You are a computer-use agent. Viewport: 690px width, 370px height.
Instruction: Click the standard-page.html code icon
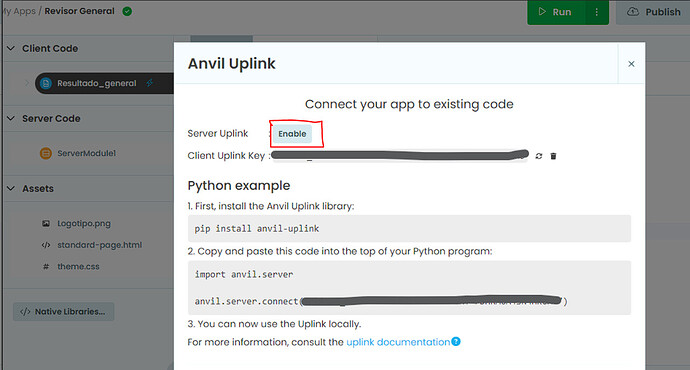tap(46, 245)
